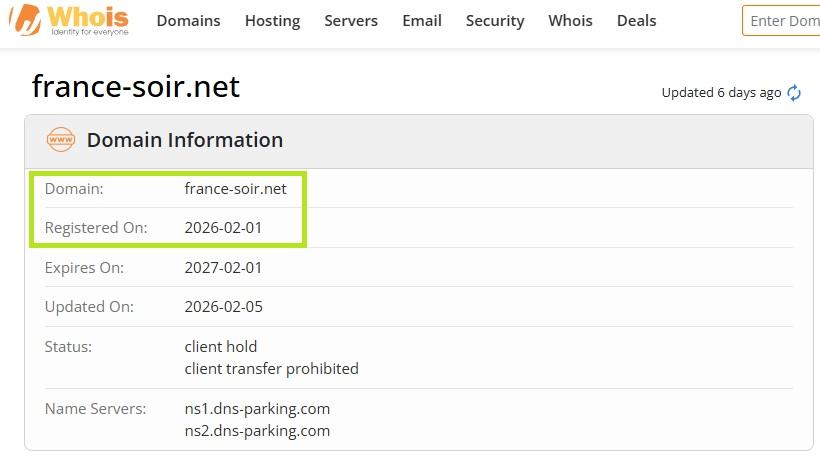Open the Servers menu
Viewport: 820px width, 462px height.
coord(351,21)
